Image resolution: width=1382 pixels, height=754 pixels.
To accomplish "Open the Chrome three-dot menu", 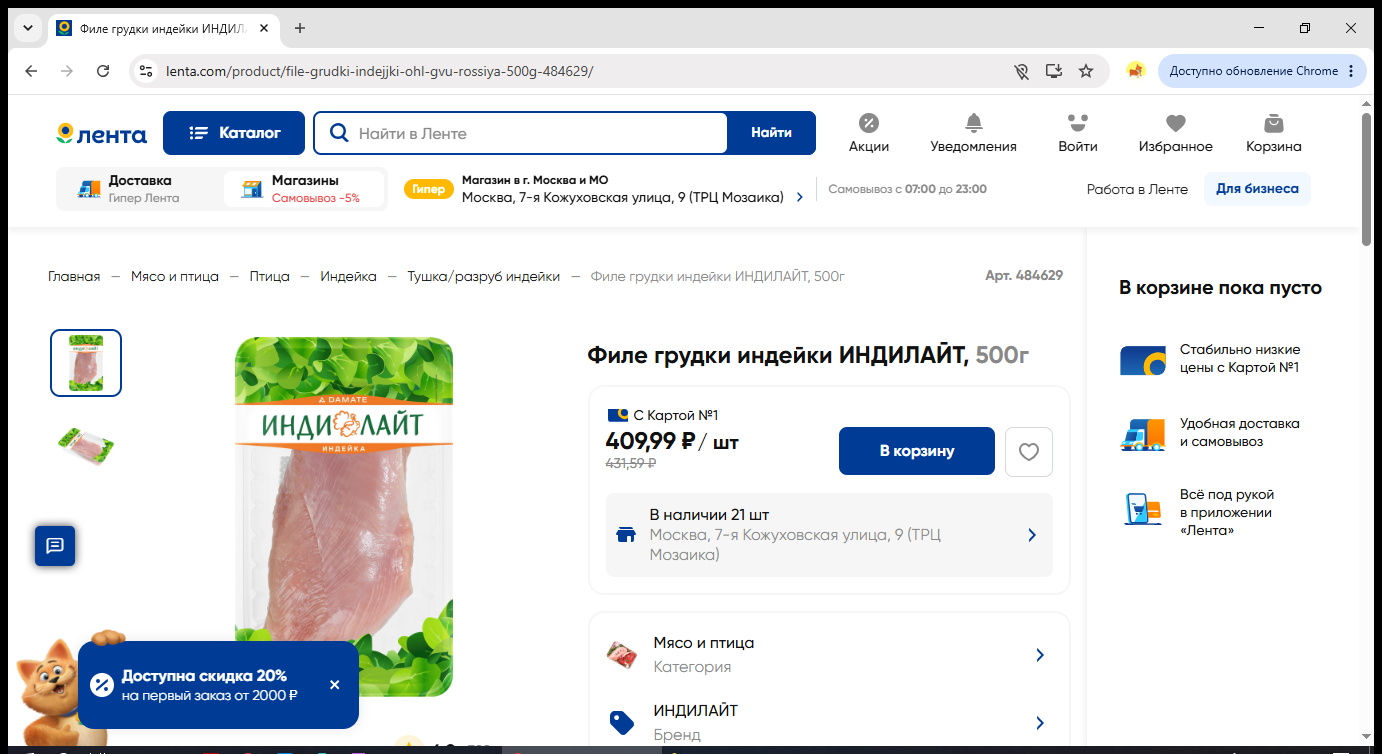I will point(1351,71).
